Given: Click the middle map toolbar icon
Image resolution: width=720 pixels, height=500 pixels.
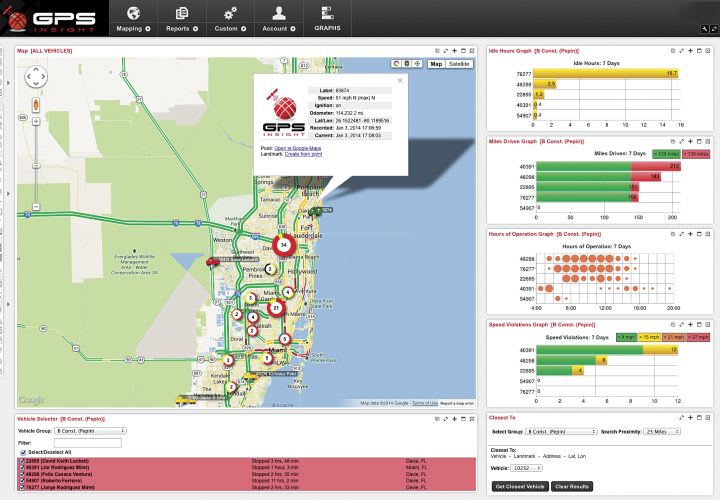Looking at the screenshot, I should 407,64.
